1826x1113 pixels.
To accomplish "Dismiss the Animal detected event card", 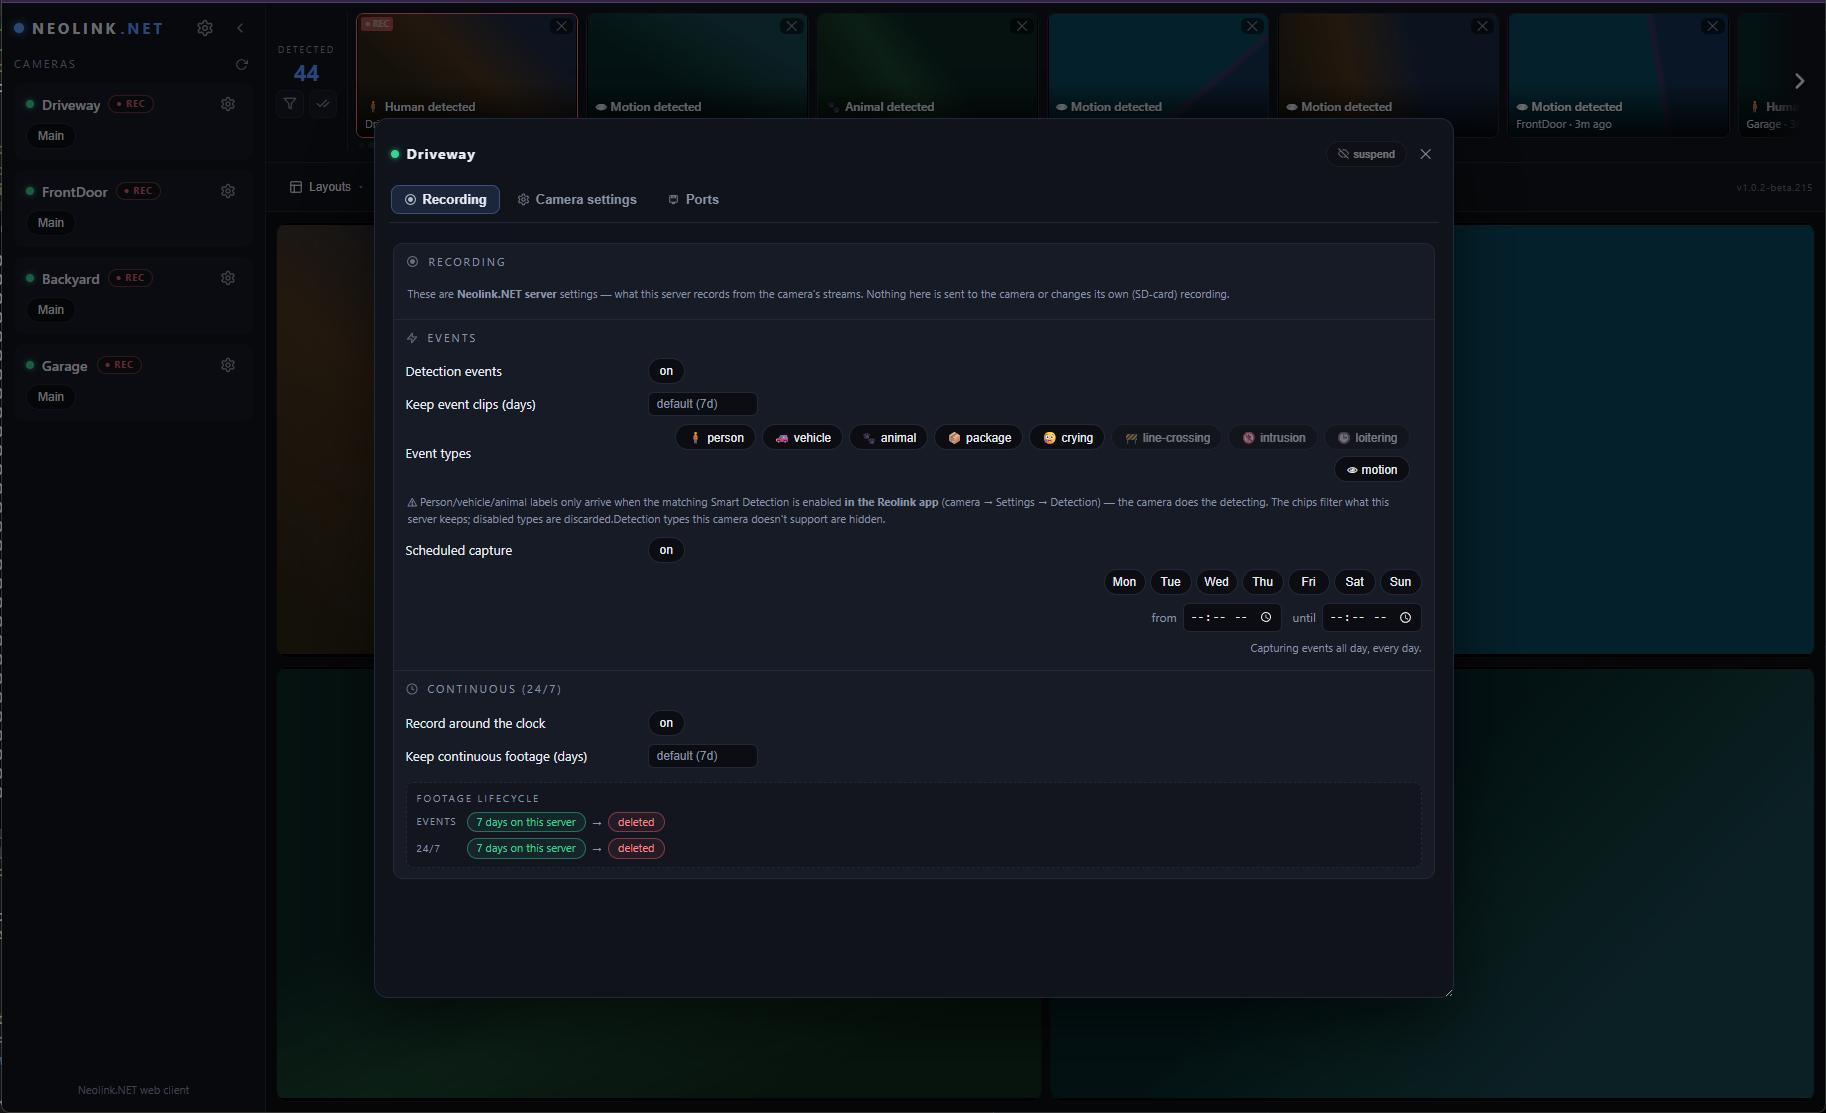I will (1022, 26).
